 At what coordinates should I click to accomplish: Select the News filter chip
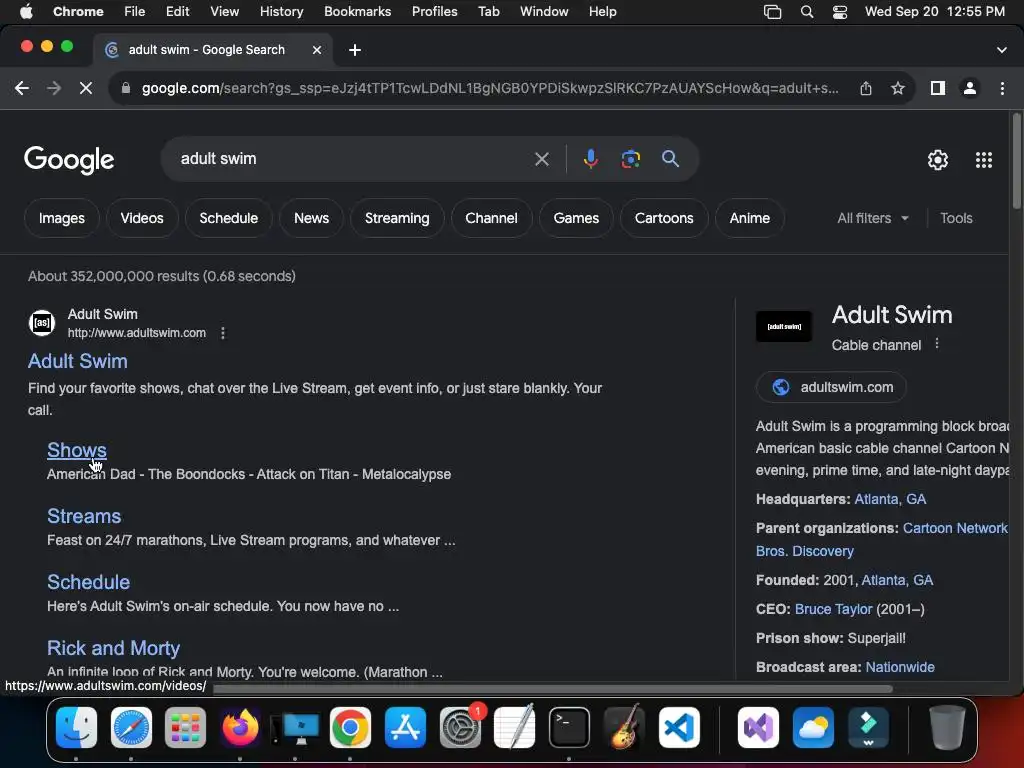tap(312, 218)
